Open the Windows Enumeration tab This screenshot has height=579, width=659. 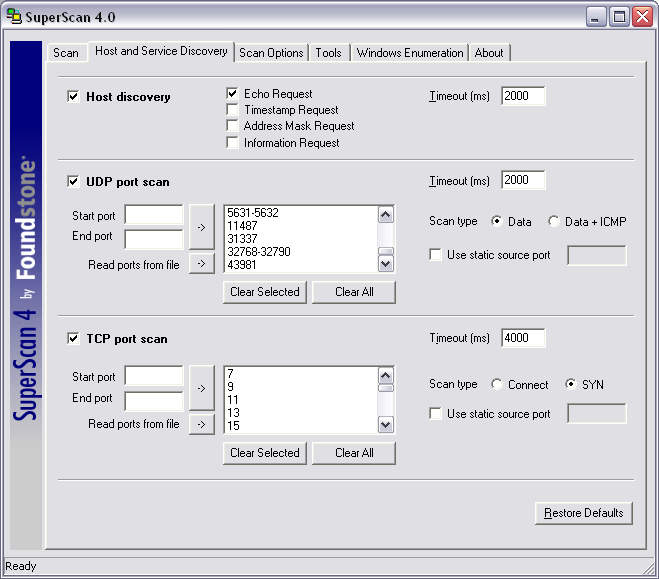pos(410,53)
